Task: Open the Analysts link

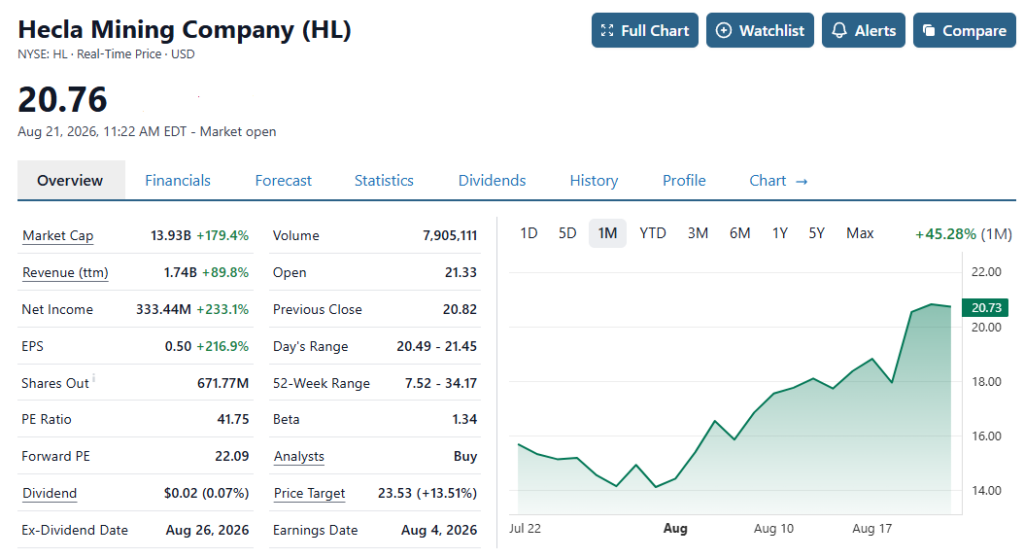Action: [x=298, y=456]
